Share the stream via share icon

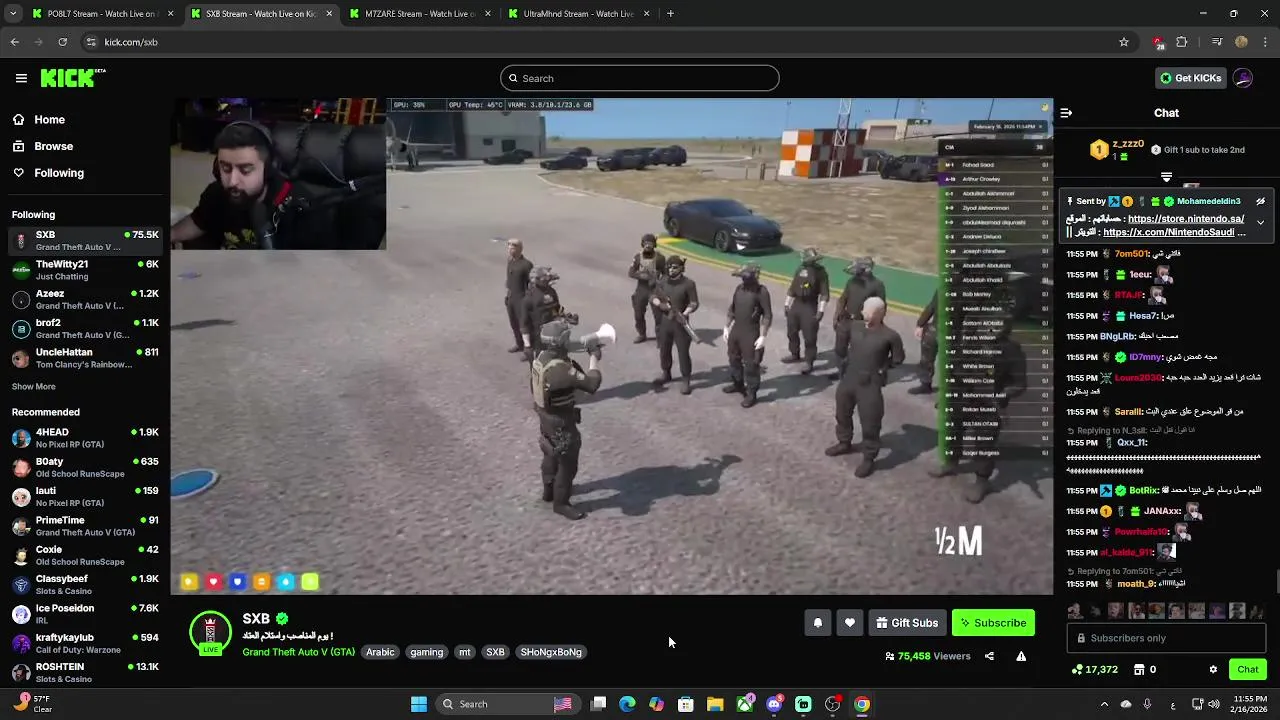989,656
